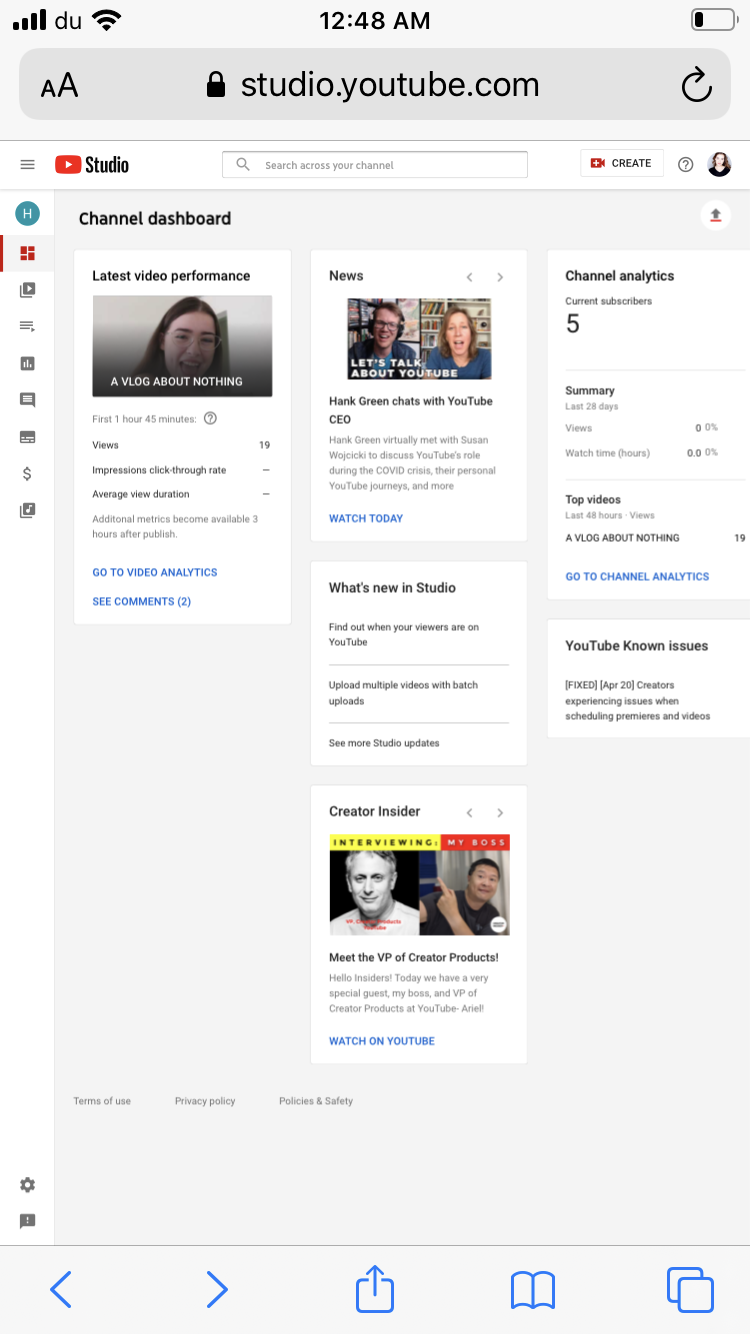Click Privacy policy footer link

point(205,1101)
